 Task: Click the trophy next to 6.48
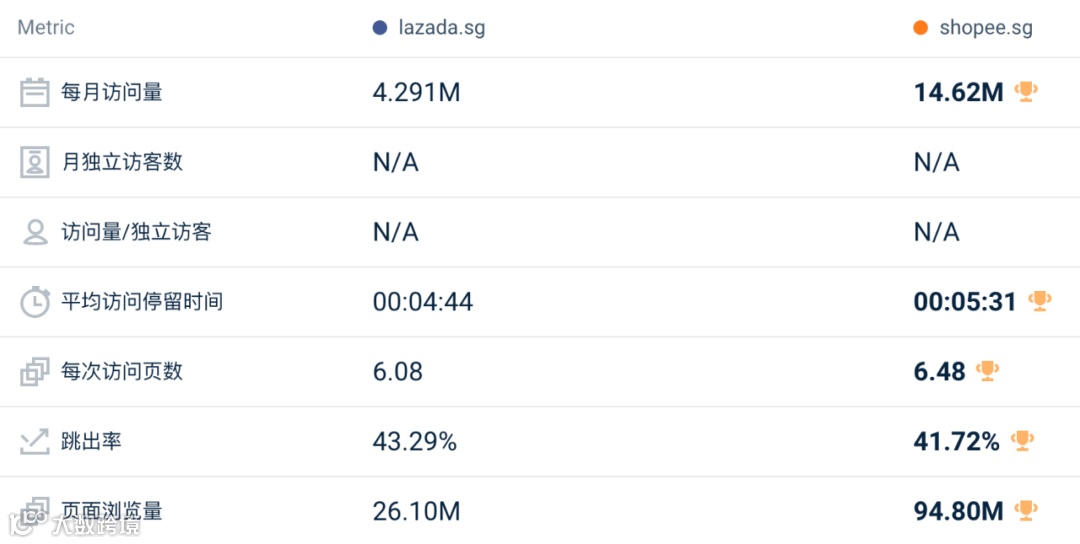[988, 371]
